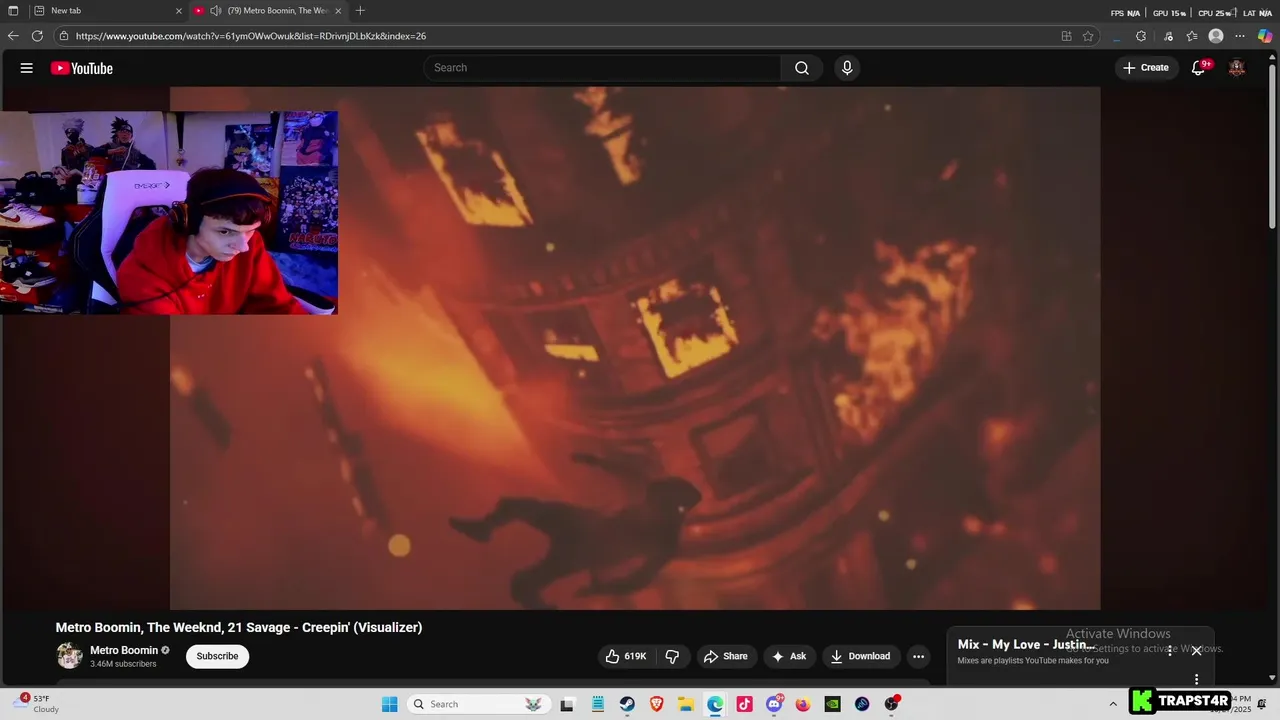Click the Ask button
This screenshot has width=1280, height=720.
[788, 656]
